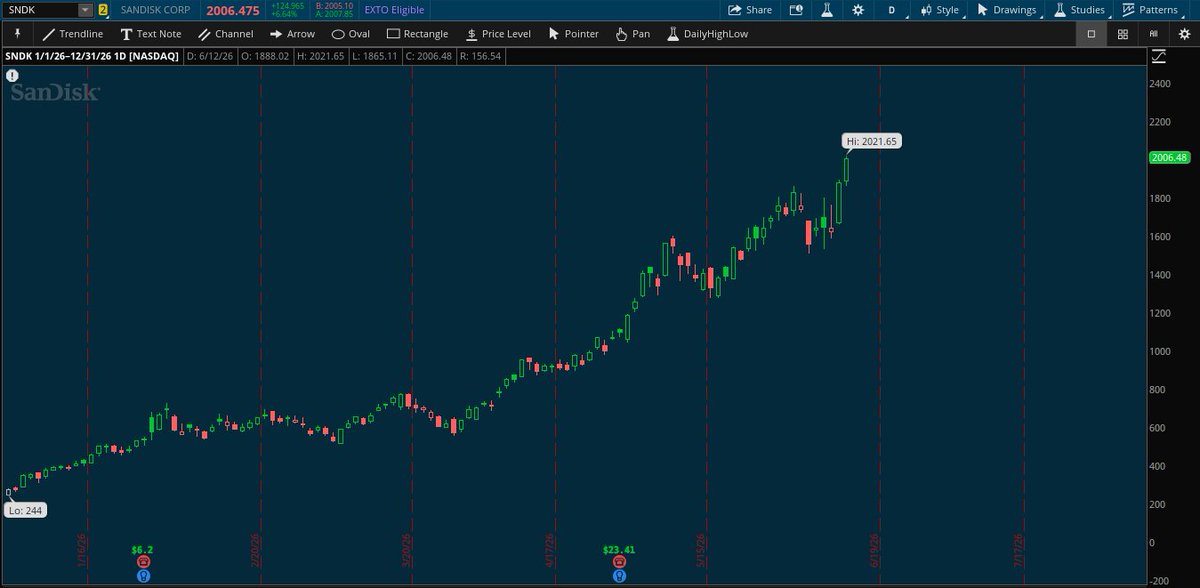
Task: Click the L: 1865.11 low value
Action: coord(375,57)
